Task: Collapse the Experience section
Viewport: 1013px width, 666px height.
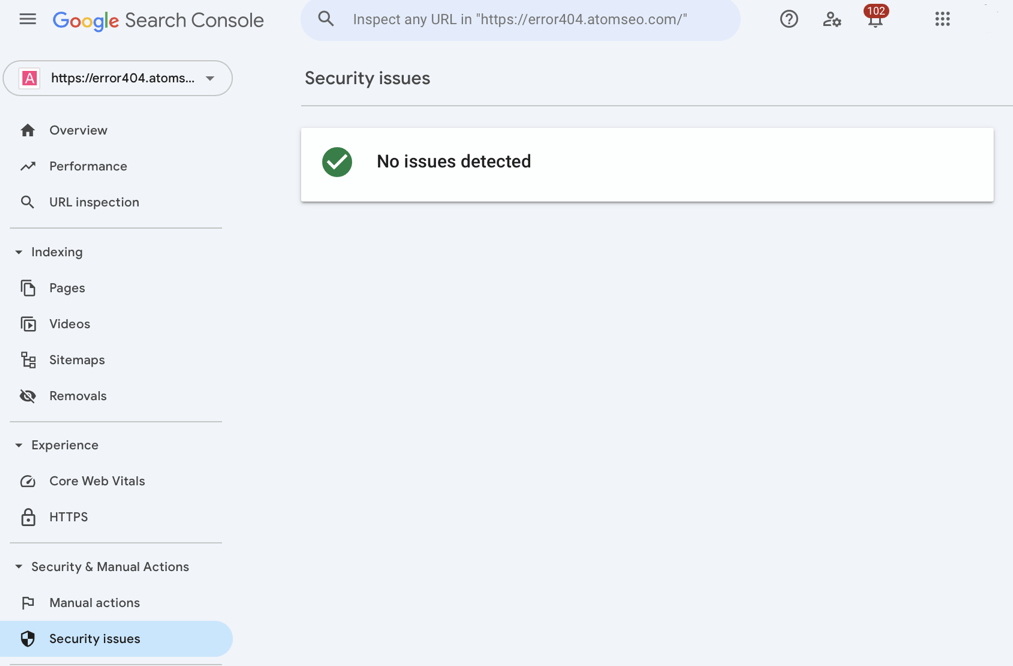Action: point(16,445)
